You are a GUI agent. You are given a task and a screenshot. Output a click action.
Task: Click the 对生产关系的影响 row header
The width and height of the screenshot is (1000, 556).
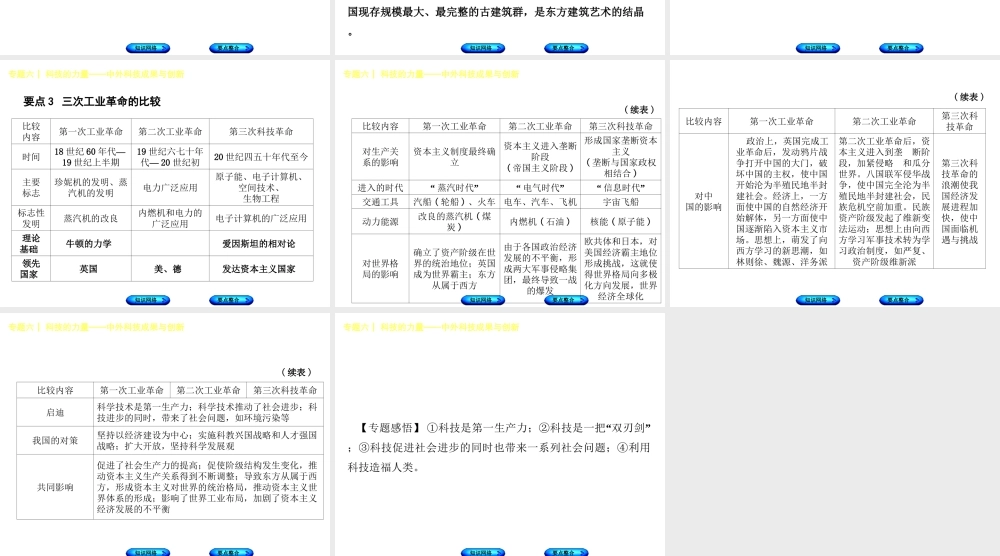tap(380, 157)
